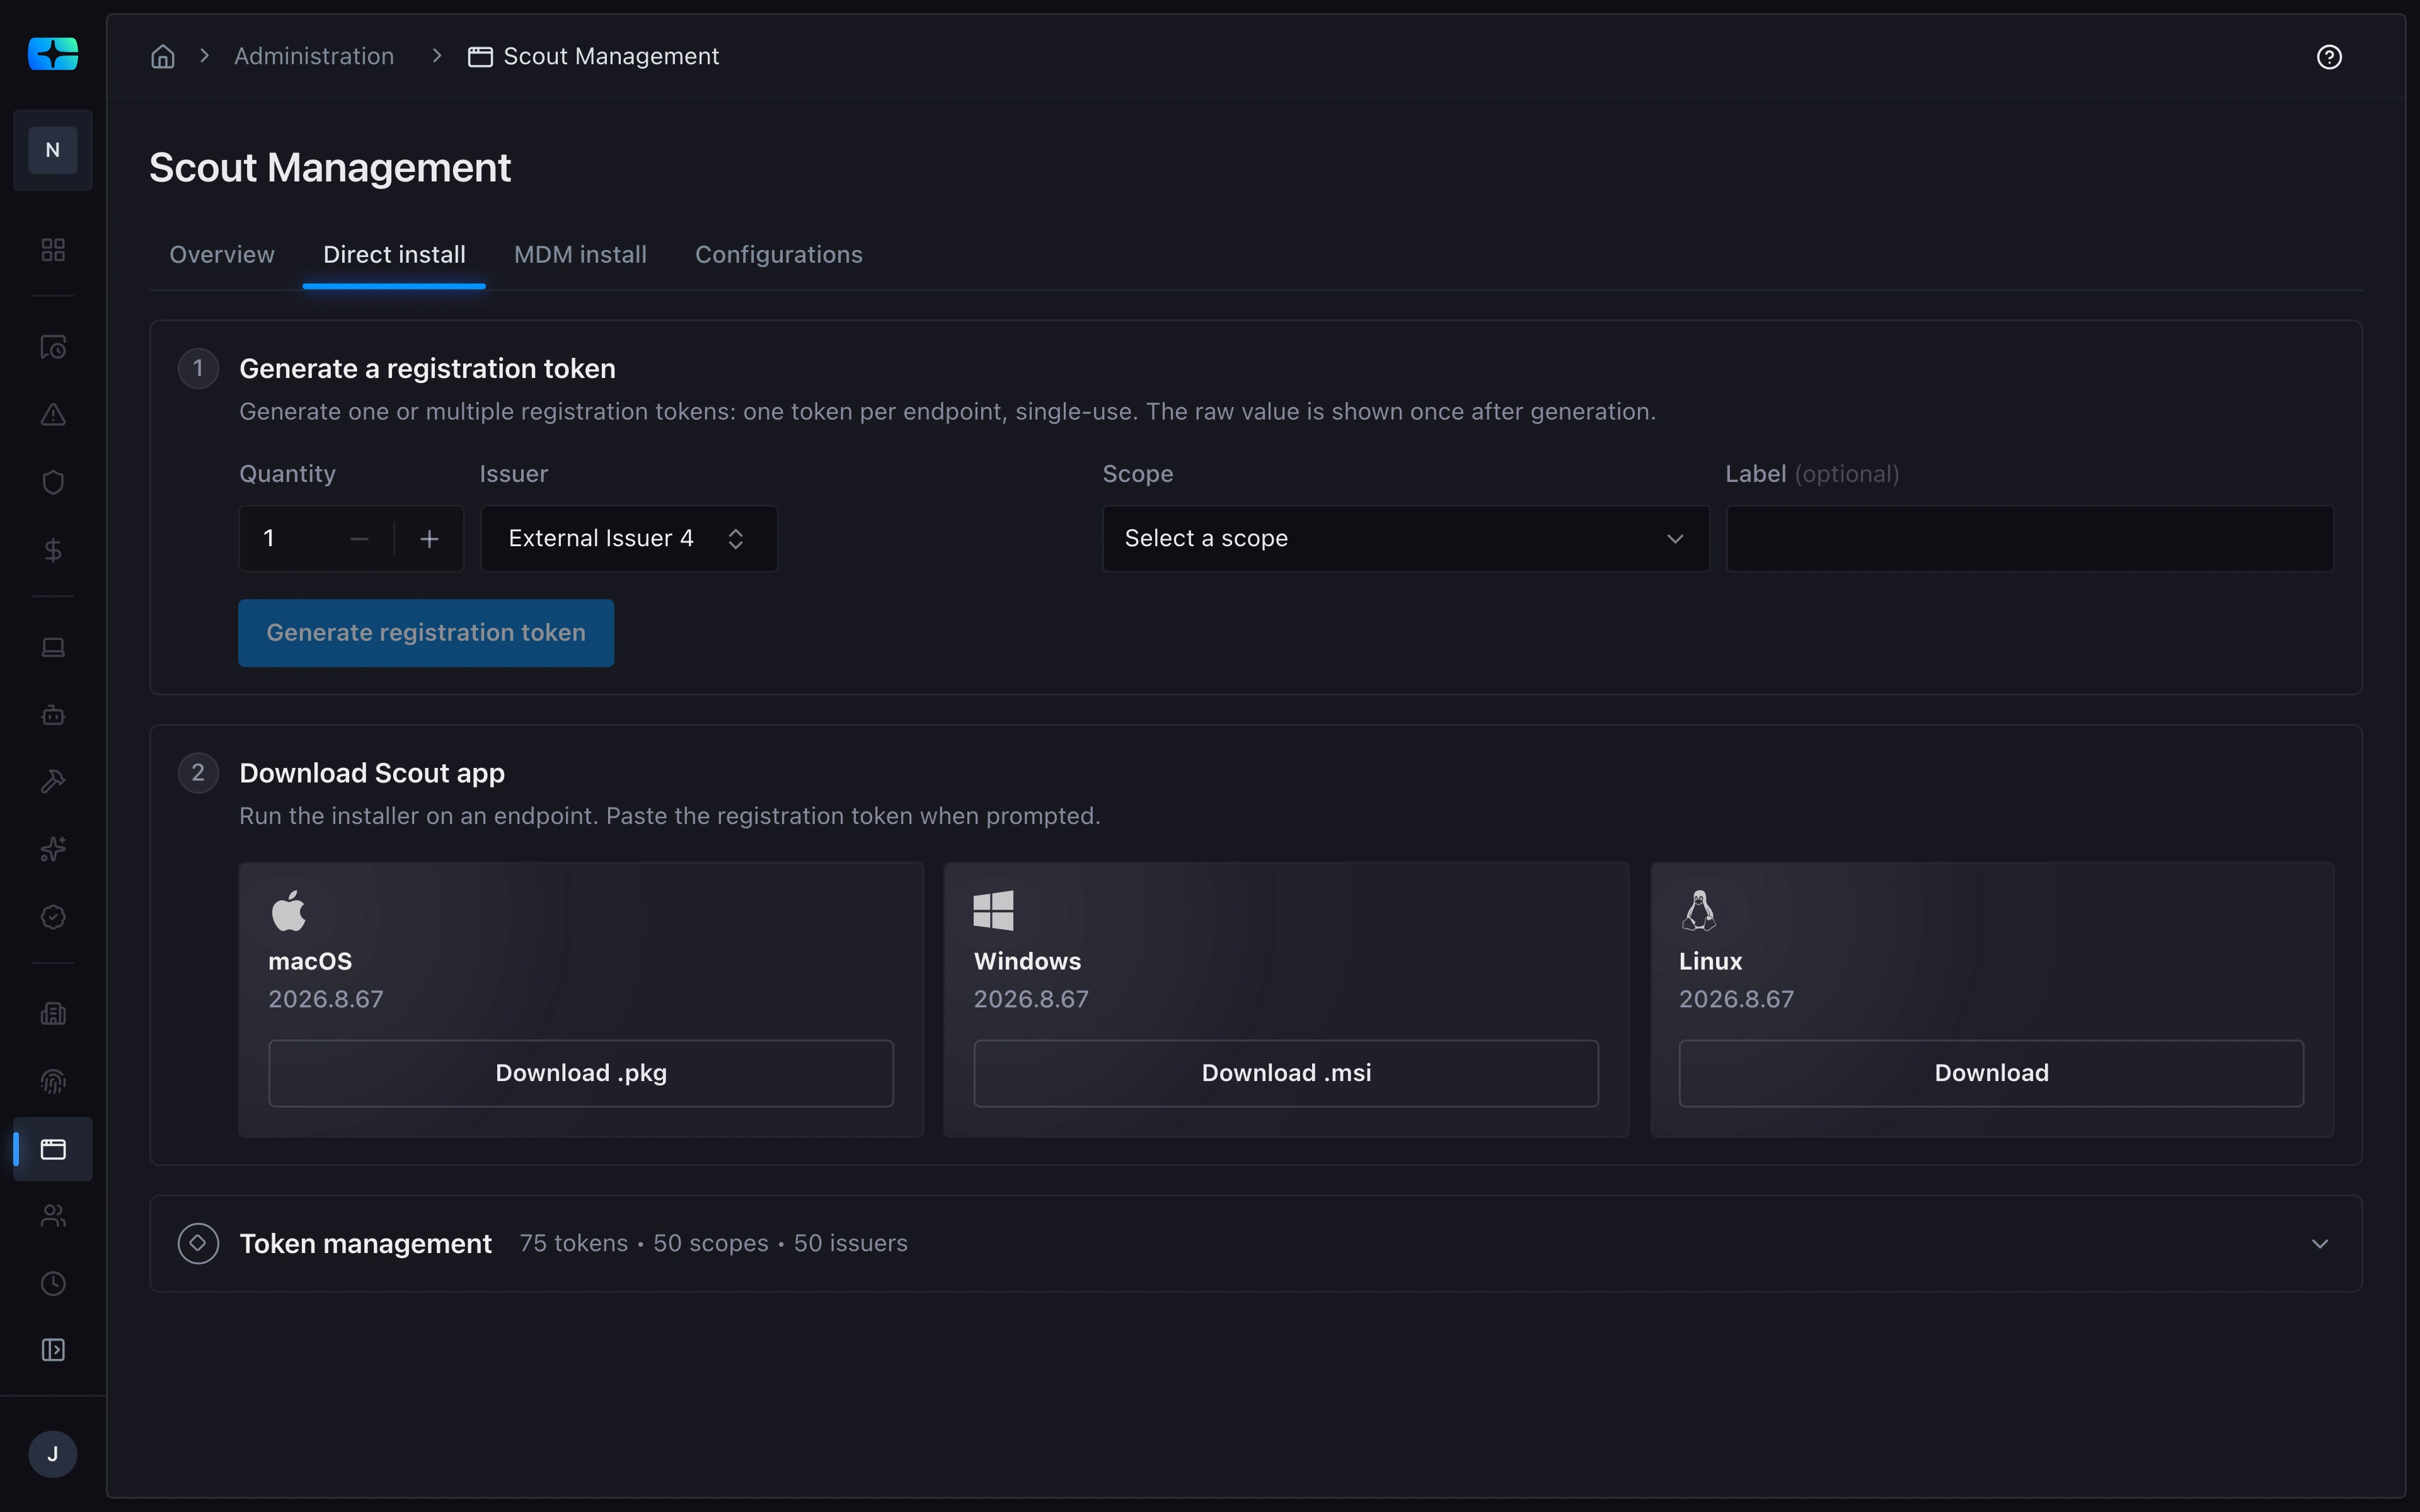2420x1512 pixels.
Task: Open the fingerprint sidebar icon
Action: point(53,1081)
